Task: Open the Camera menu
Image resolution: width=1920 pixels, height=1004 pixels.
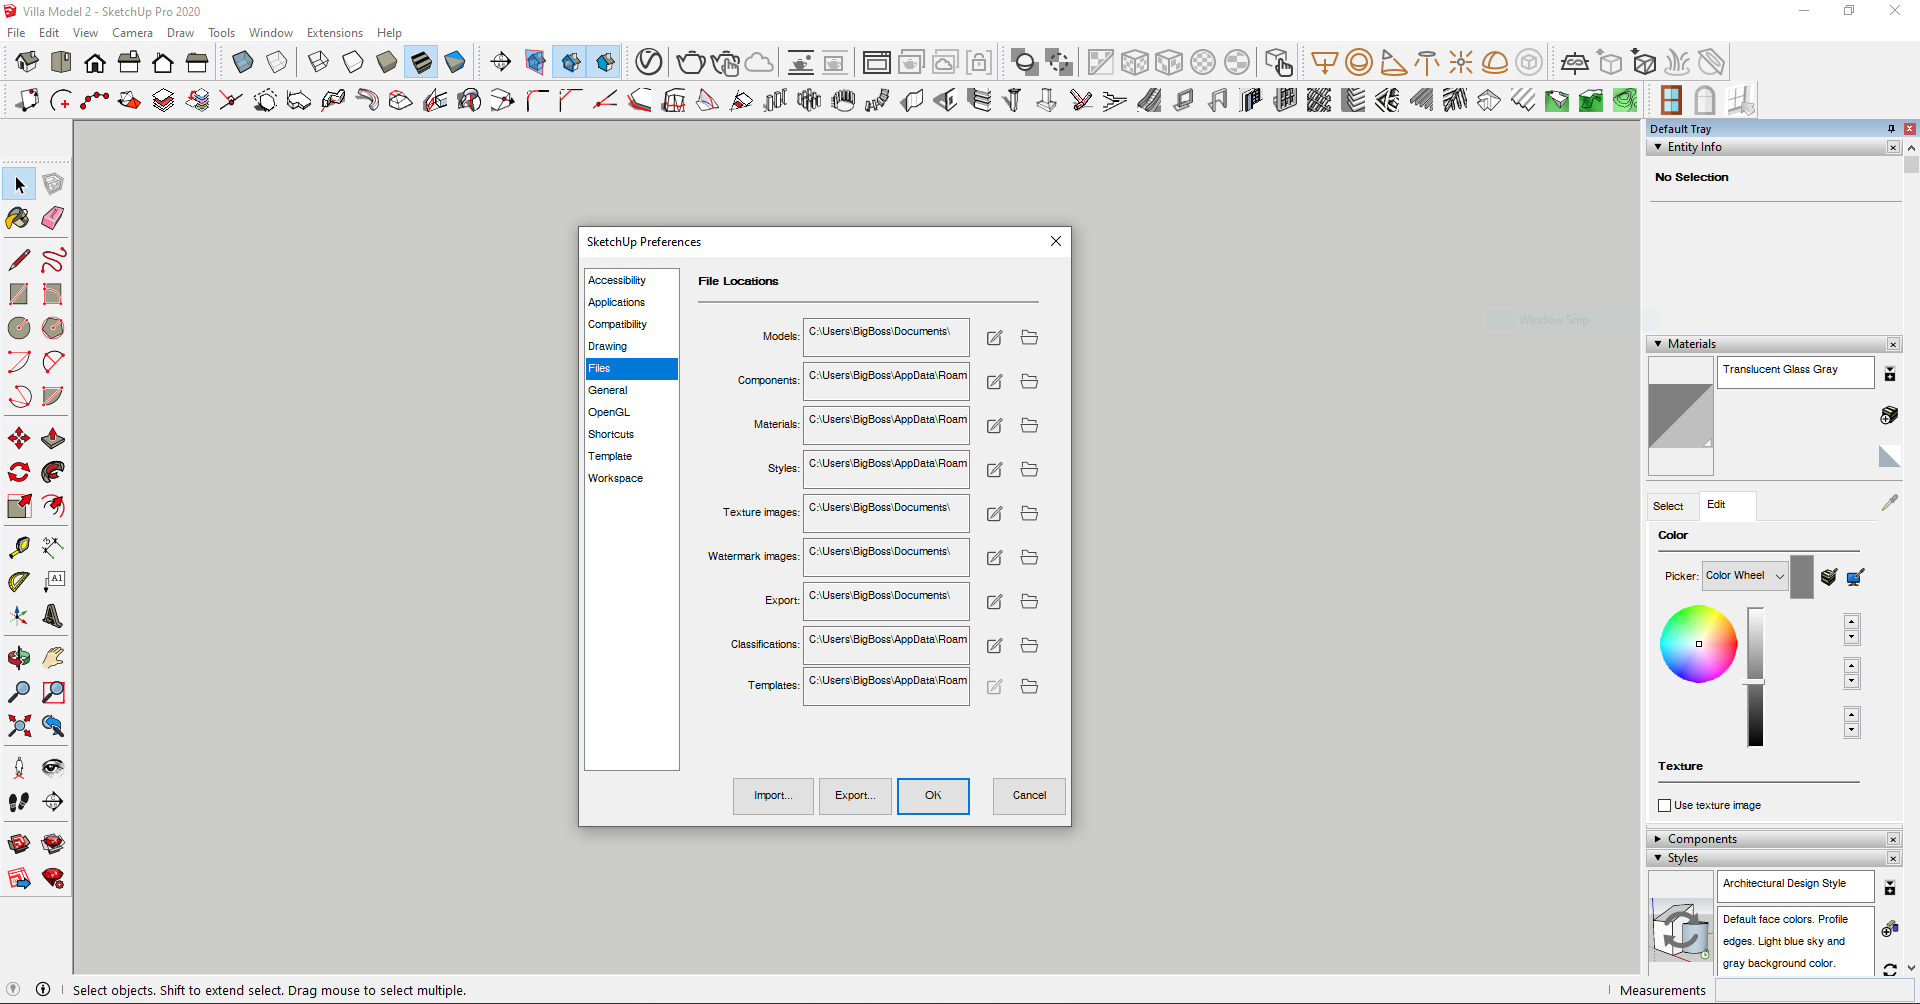Action: point(132,33)
